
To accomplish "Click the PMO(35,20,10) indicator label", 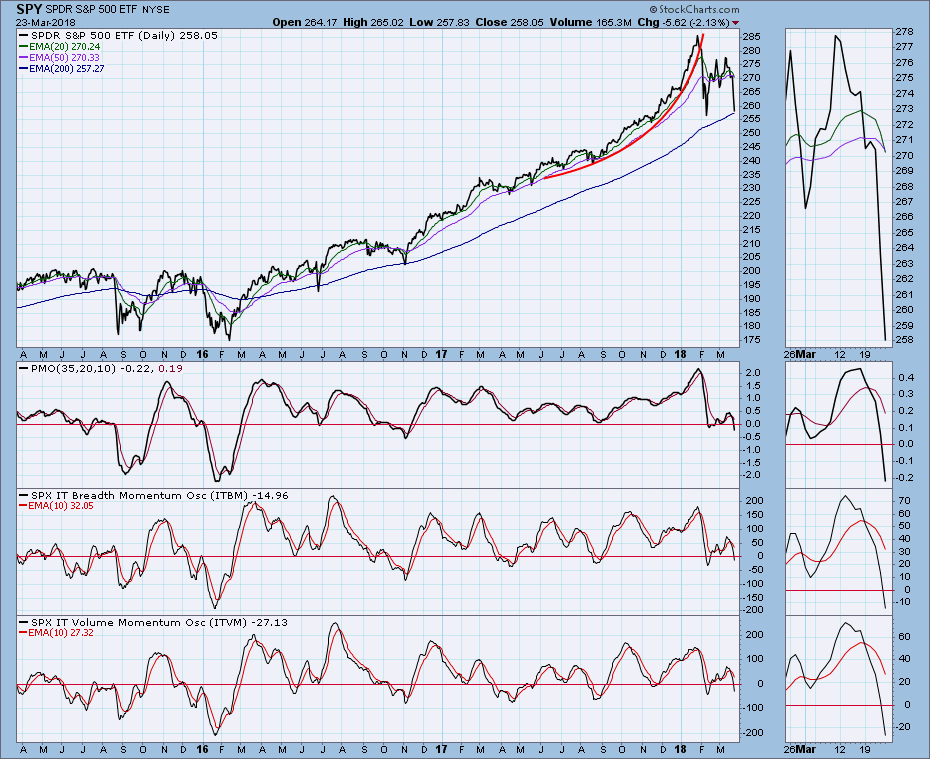I will coord(101,368).
